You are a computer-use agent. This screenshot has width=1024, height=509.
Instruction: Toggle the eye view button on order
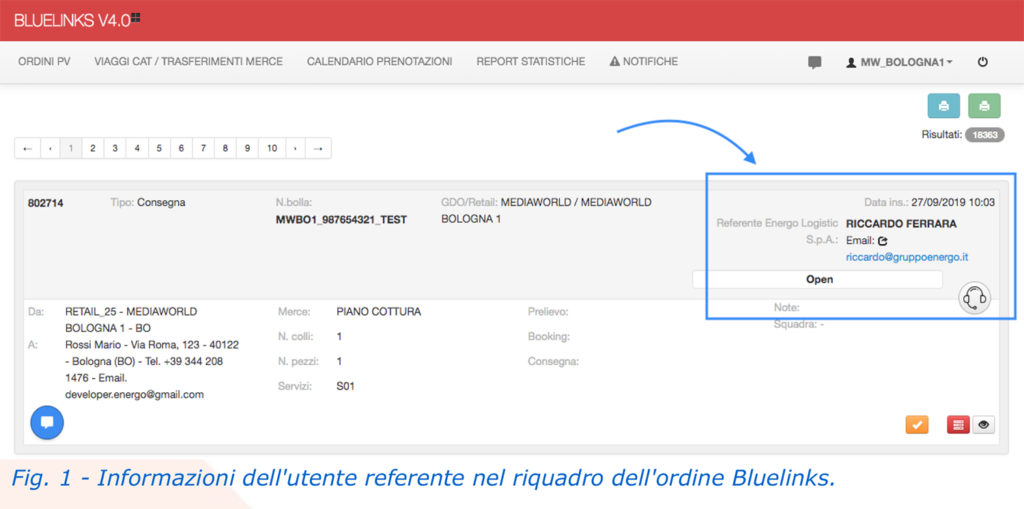pyautogui.click(x=984, y=424)
